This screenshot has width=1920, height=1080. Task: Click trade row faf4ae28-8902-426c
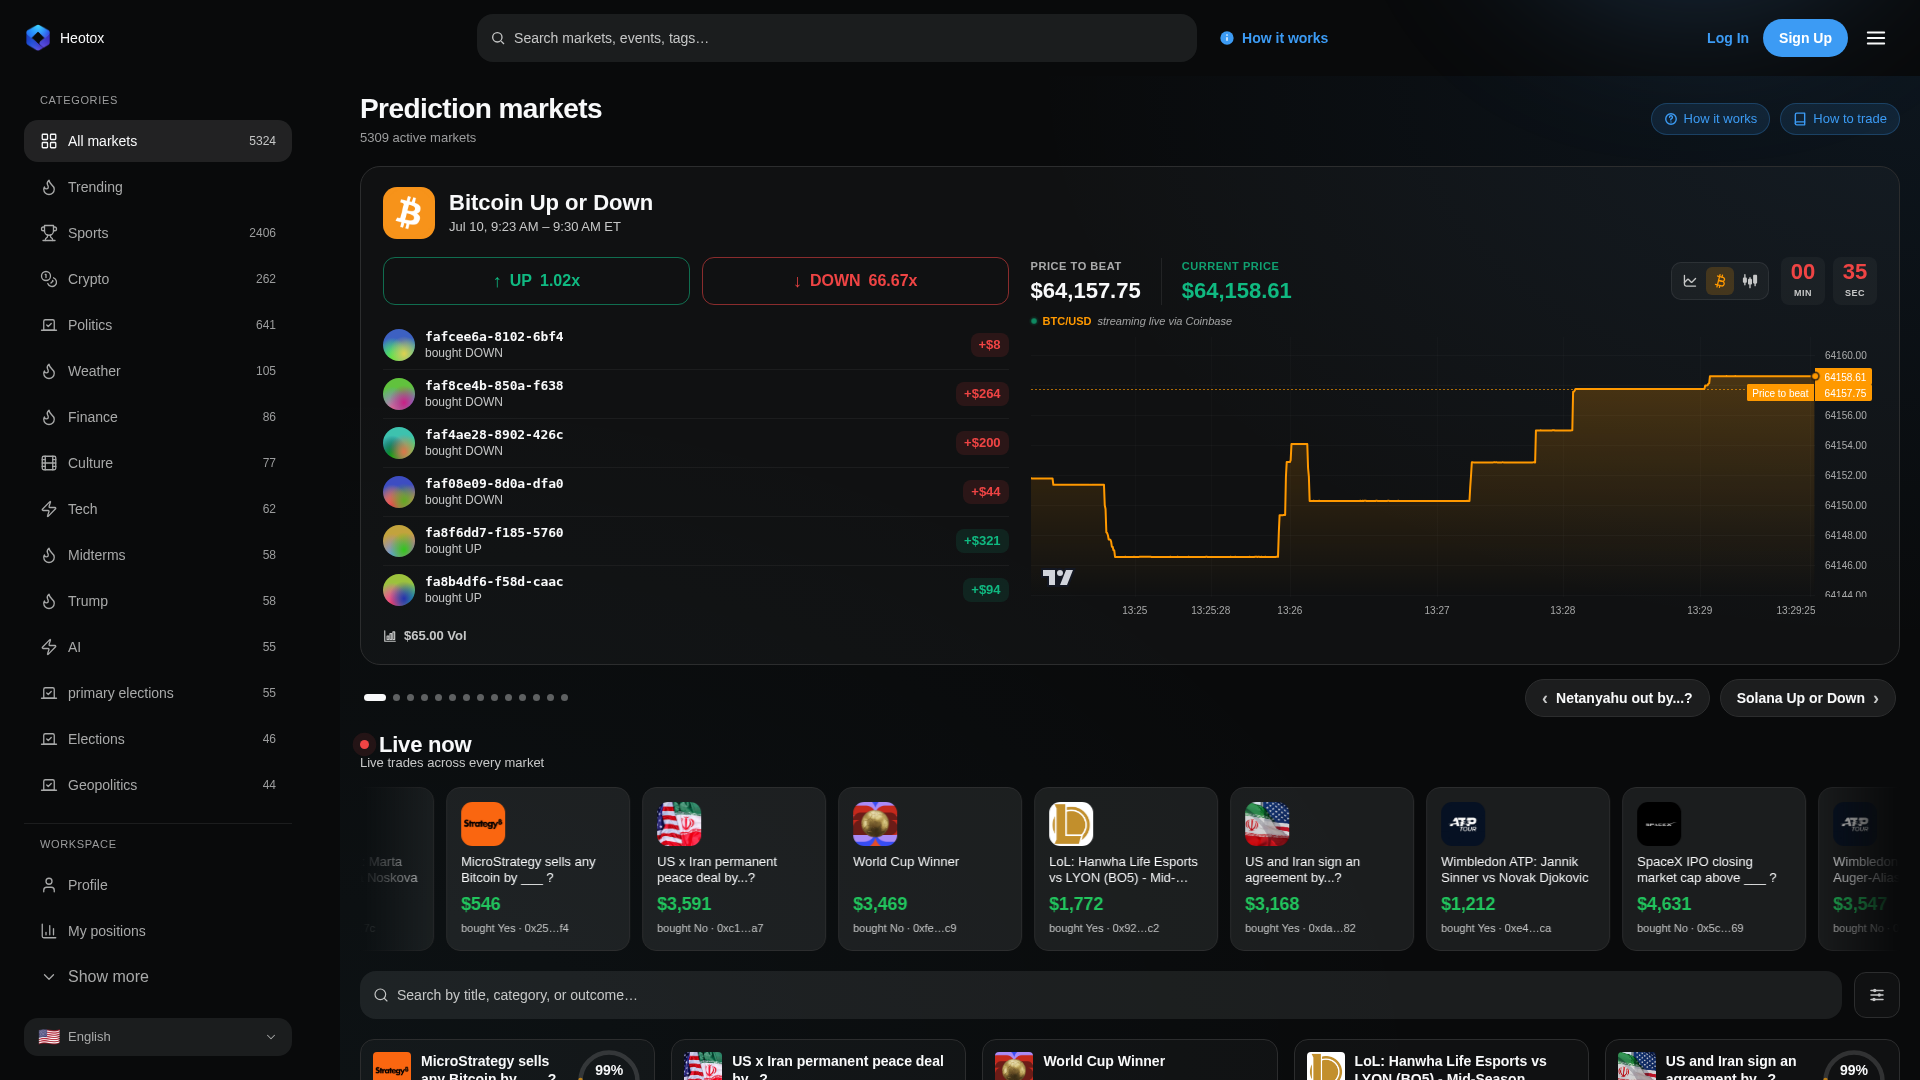pos(695,443)
